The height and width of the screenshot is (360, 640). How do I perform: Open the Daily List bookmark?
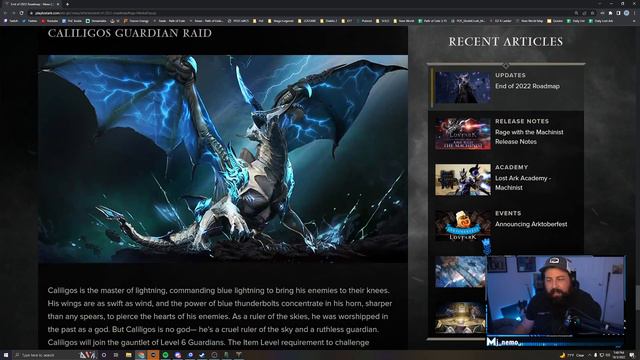pos(576,21)
